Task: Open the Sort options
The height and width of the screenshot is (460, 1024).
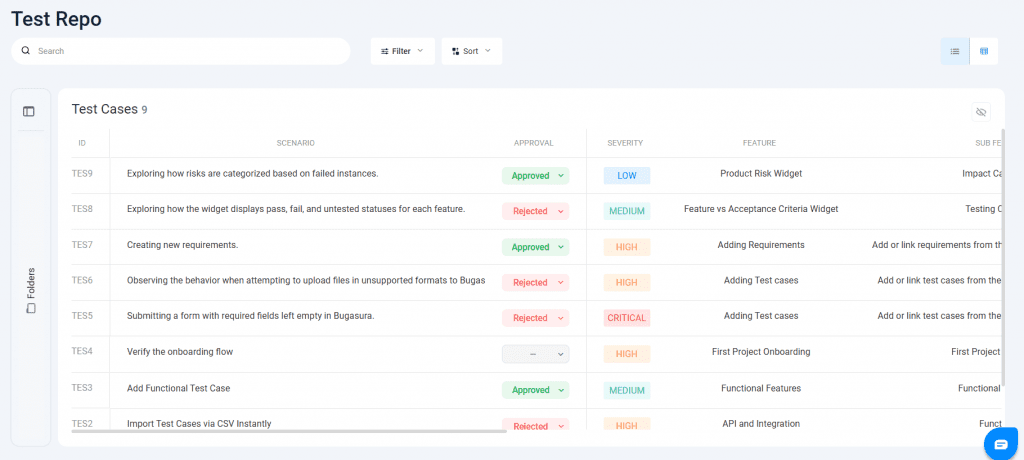Action: pos(471,51)
